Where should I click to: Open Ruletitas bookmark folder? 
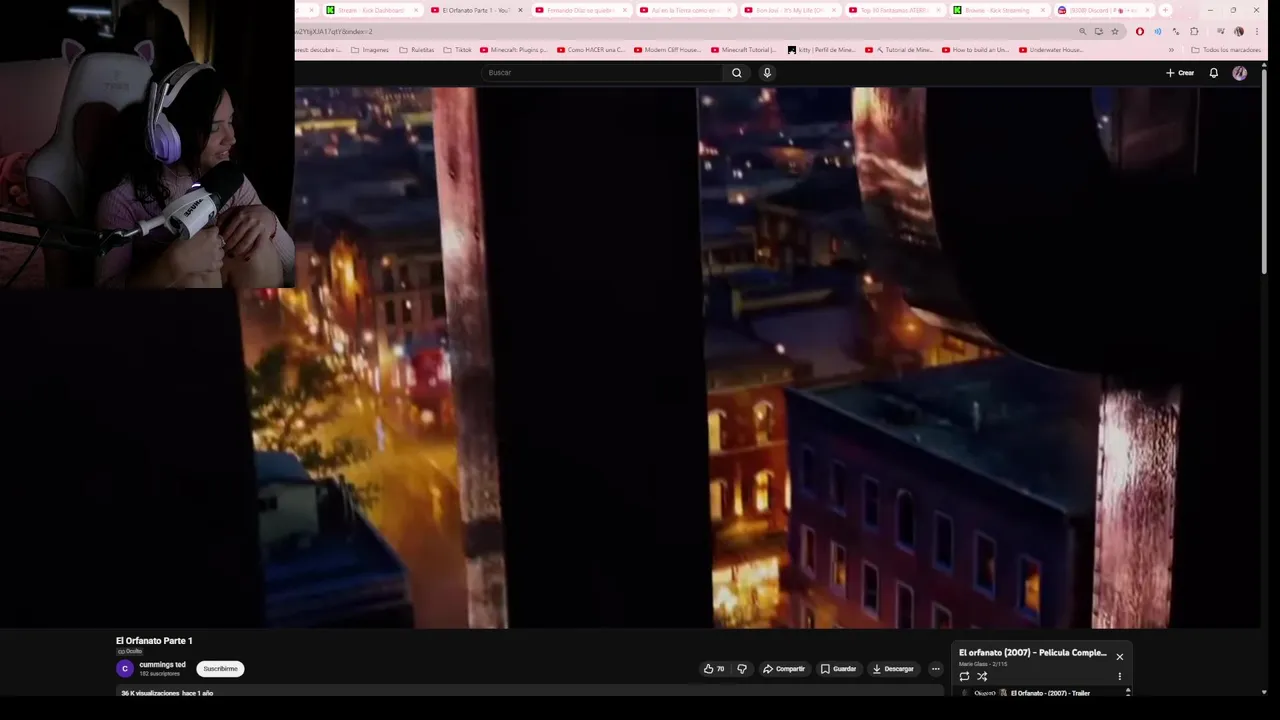pyautogui.click(x=417, y=50)
